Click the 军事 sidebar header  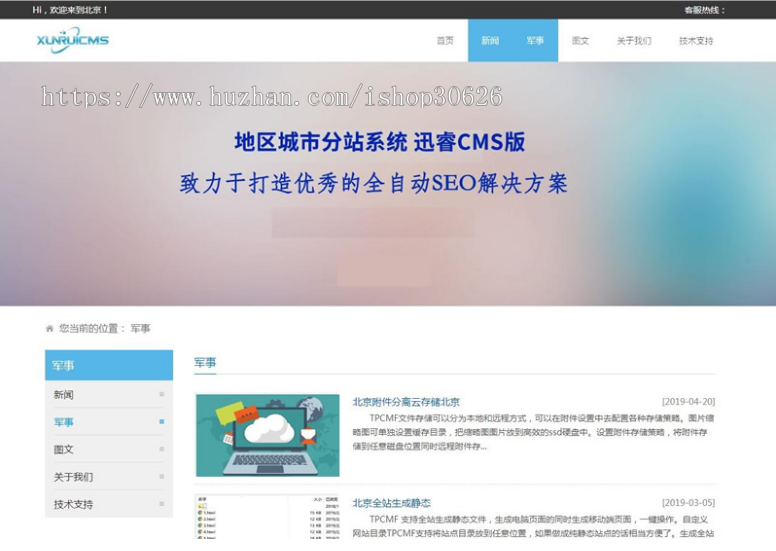coord(109,365)
